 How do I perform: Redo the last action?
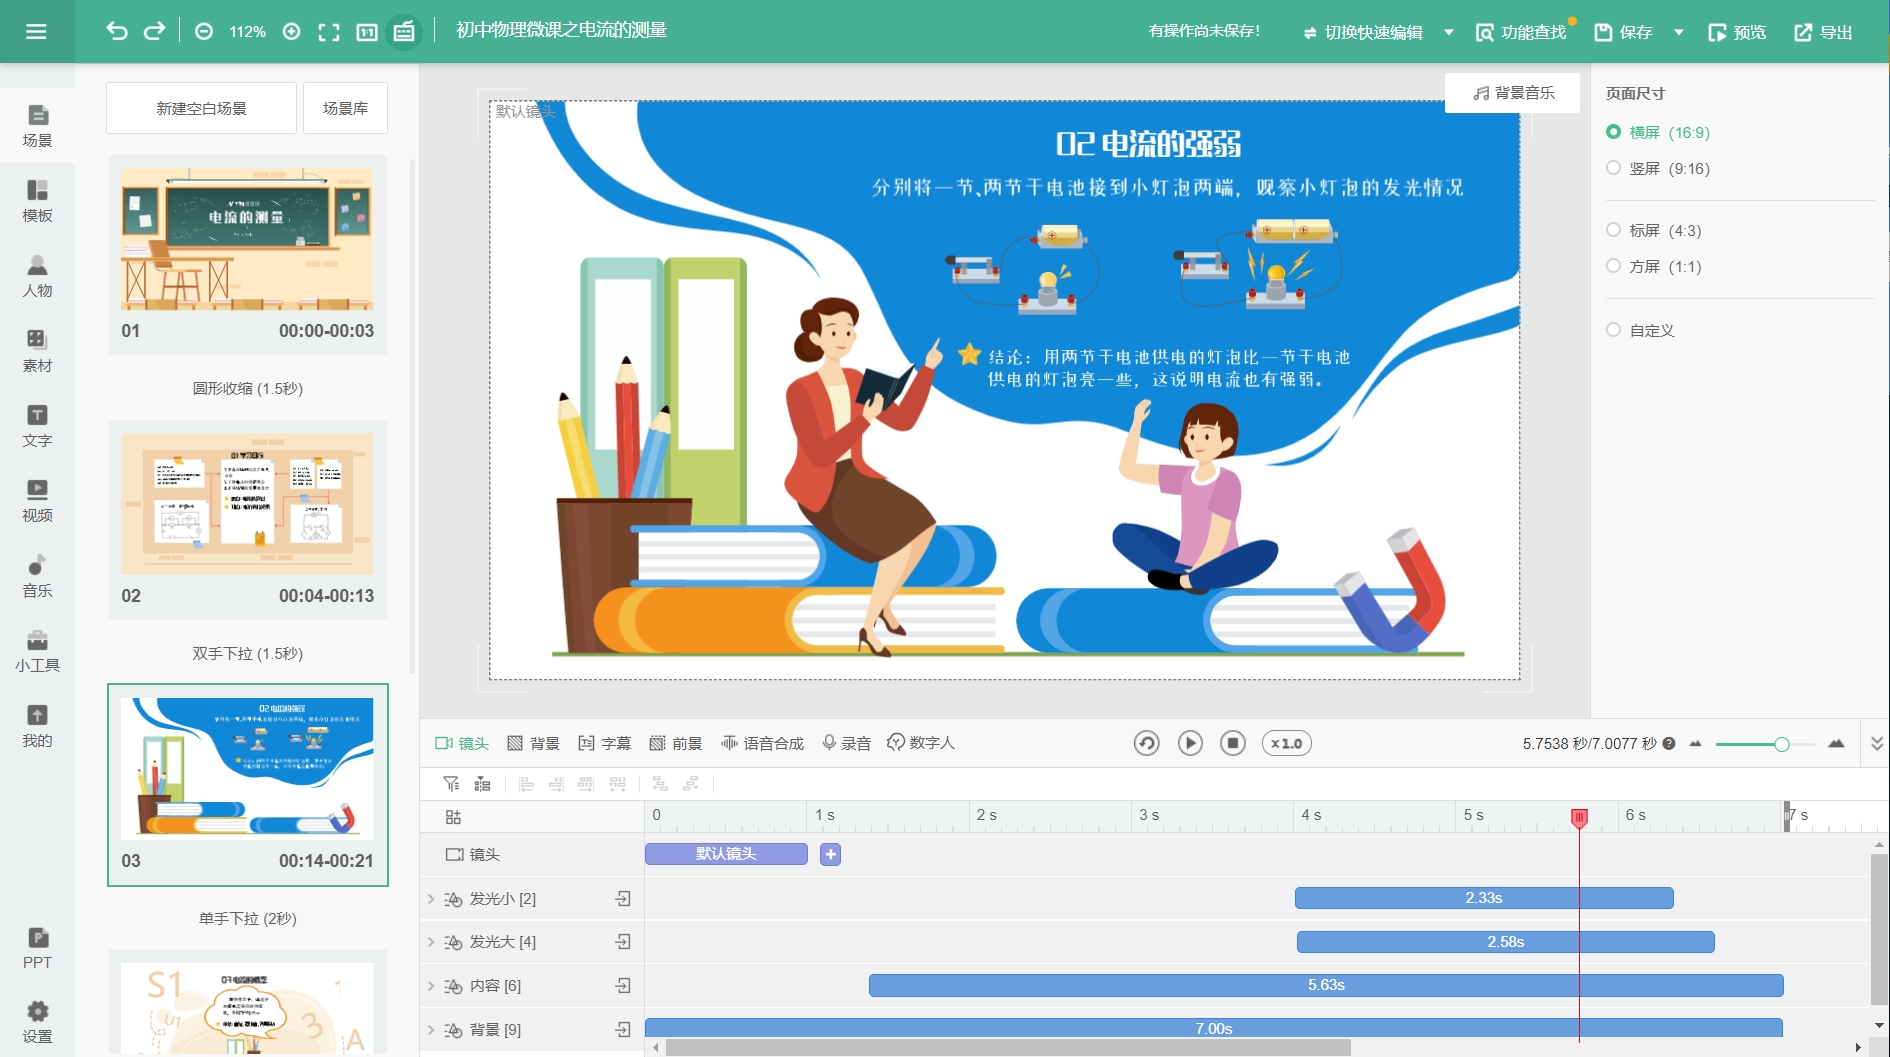click(x=154, y=31)
